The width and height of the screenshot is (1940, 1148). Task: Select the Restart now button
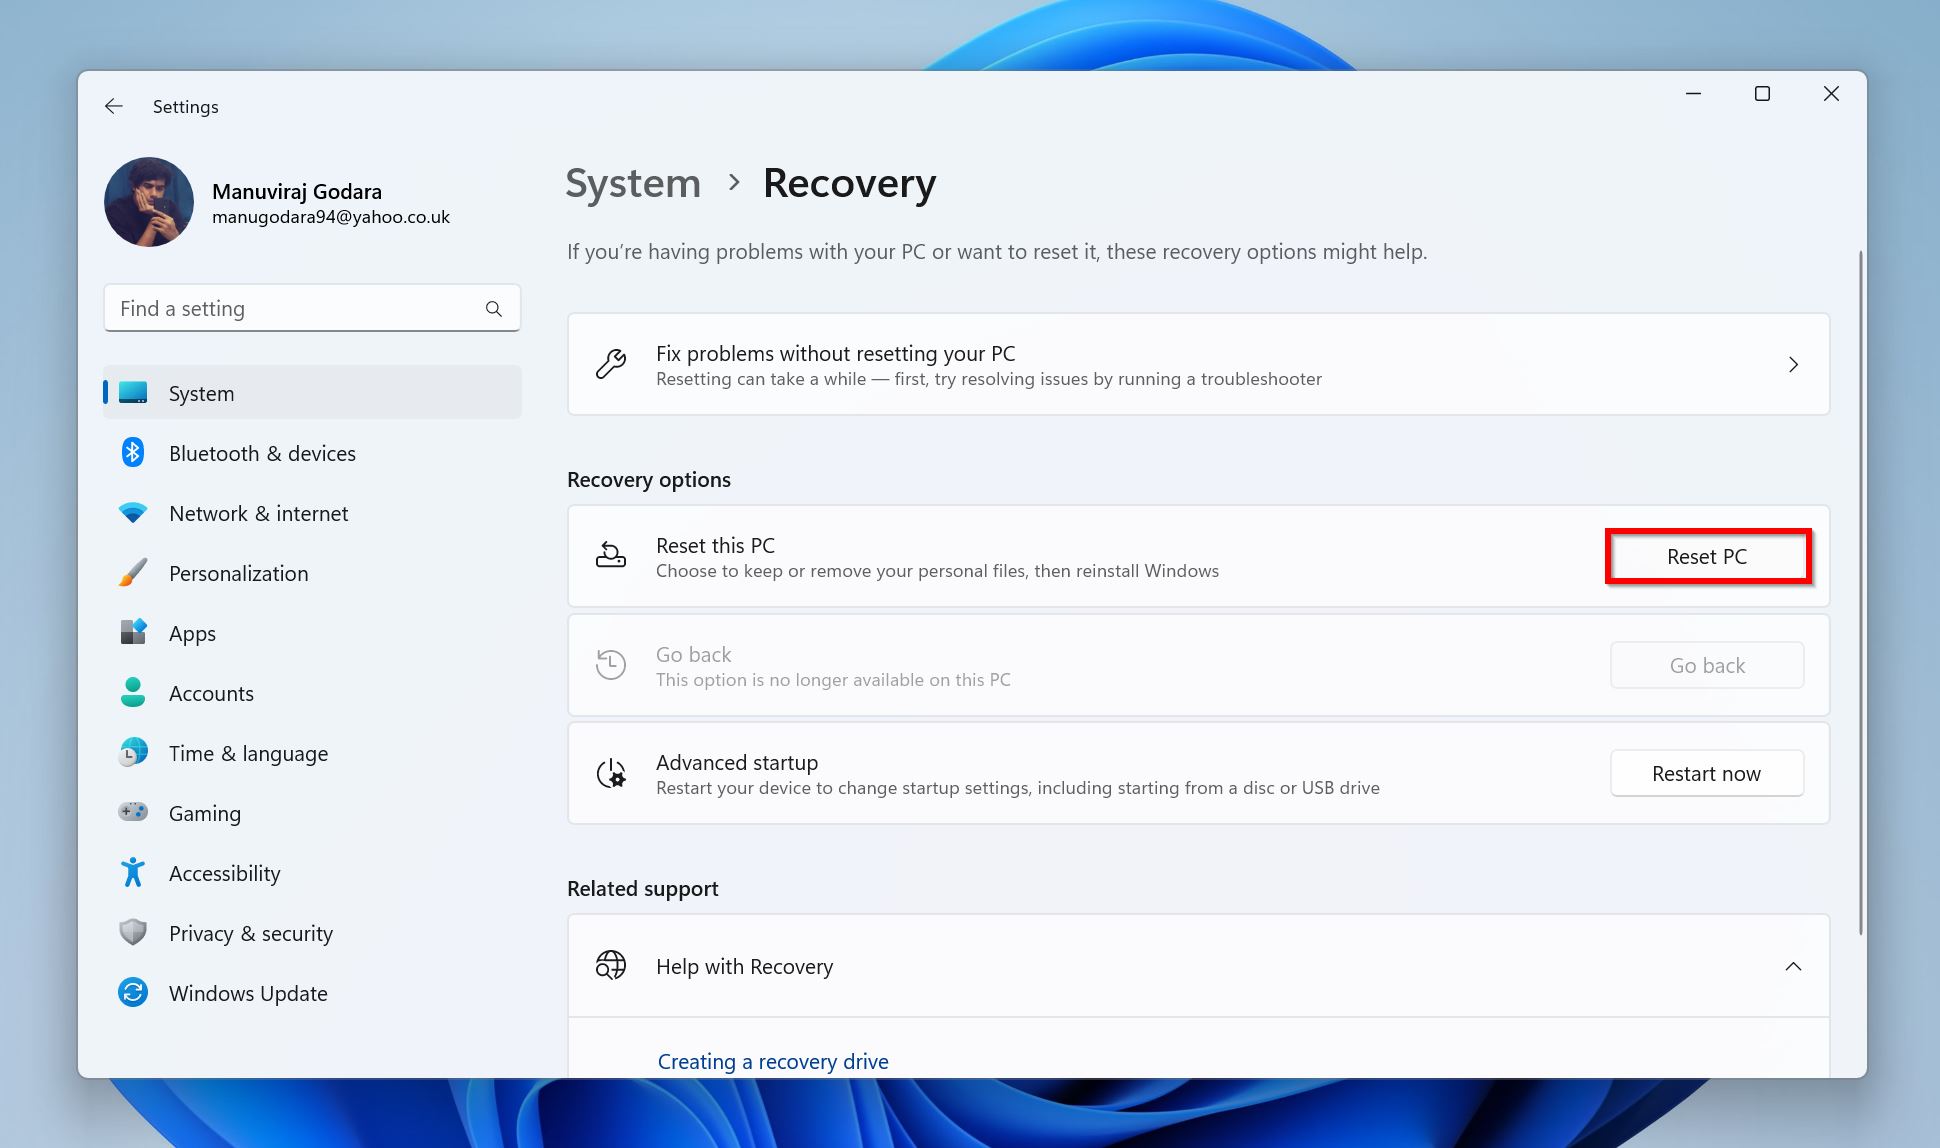pyautogui.click(x=1706, y=772)
